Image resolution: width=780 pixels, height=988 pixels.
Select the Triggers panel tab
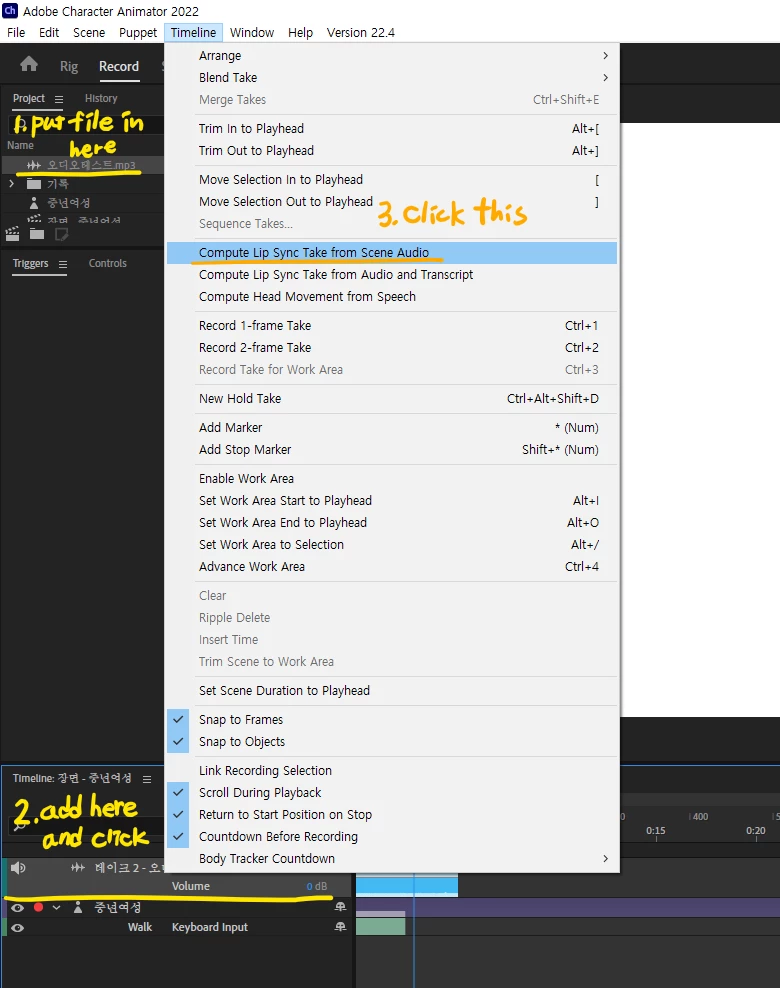pyautogui.click(x=30, y=263)
